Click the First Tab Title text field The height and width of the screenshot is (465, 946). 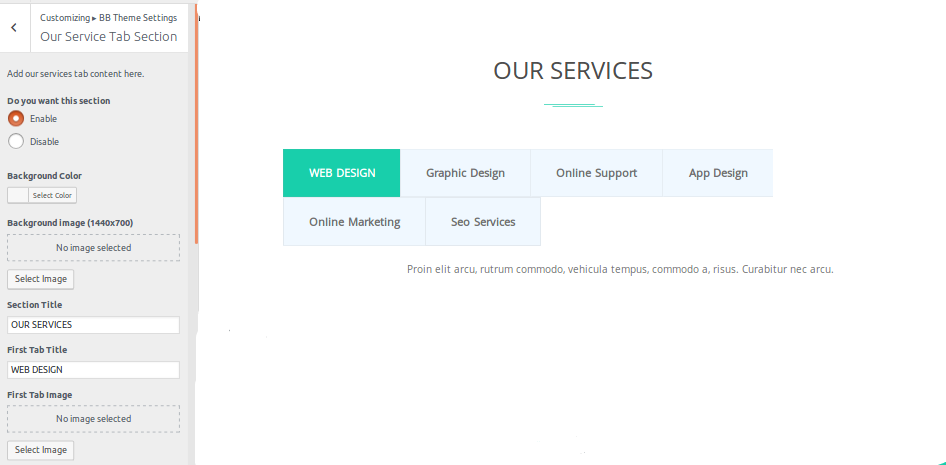pyautogui.click(x=93, y=370)
